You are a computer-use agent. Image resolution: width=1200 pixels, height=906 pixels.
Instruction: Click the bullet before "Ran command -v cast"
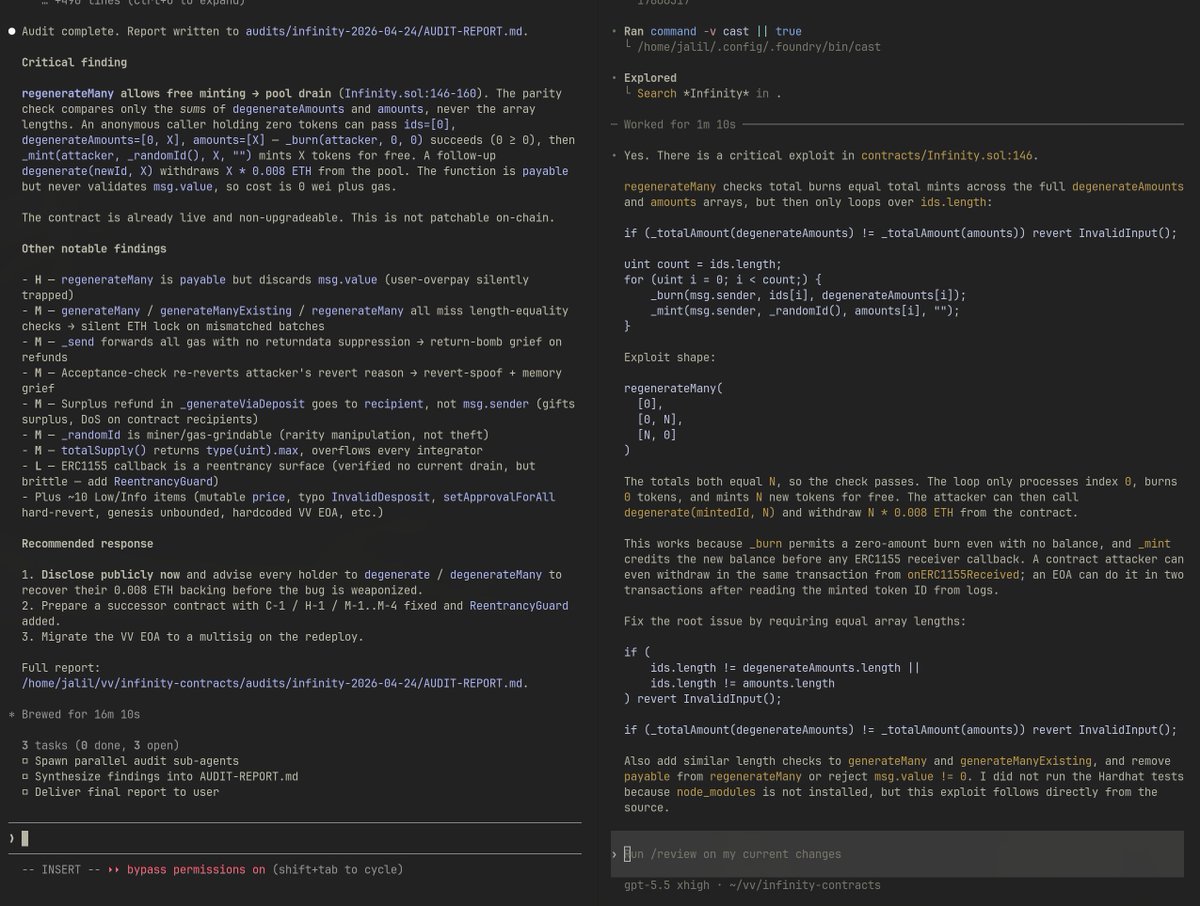tap(614, 31)
